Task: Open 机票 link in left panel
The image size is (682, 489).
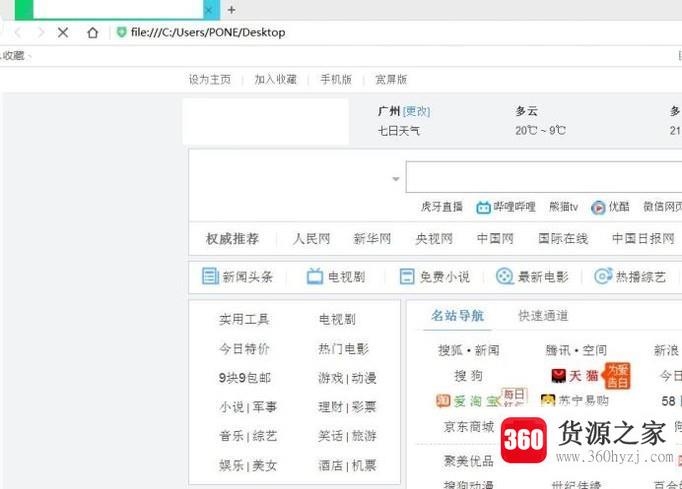Action: 364,466
